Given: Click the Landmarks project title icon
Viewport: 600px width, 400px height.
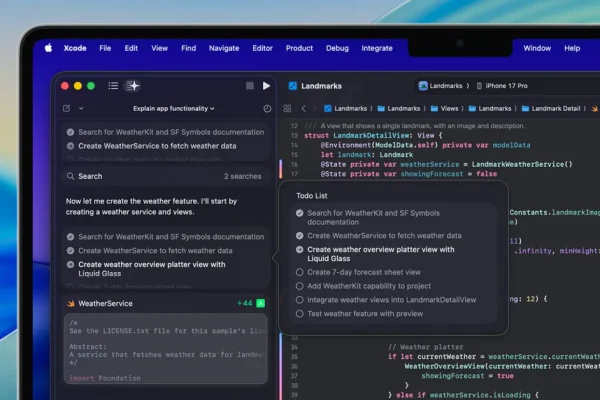Looking at the screenshot, I should [293, 86].
